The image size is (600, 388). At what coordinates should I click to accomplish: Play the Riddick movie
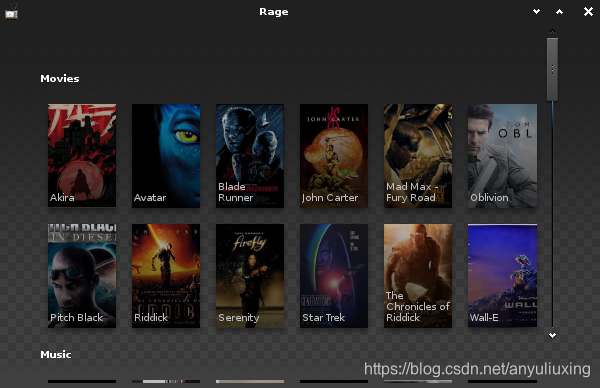pyautogui.click(x=166, y=276)
